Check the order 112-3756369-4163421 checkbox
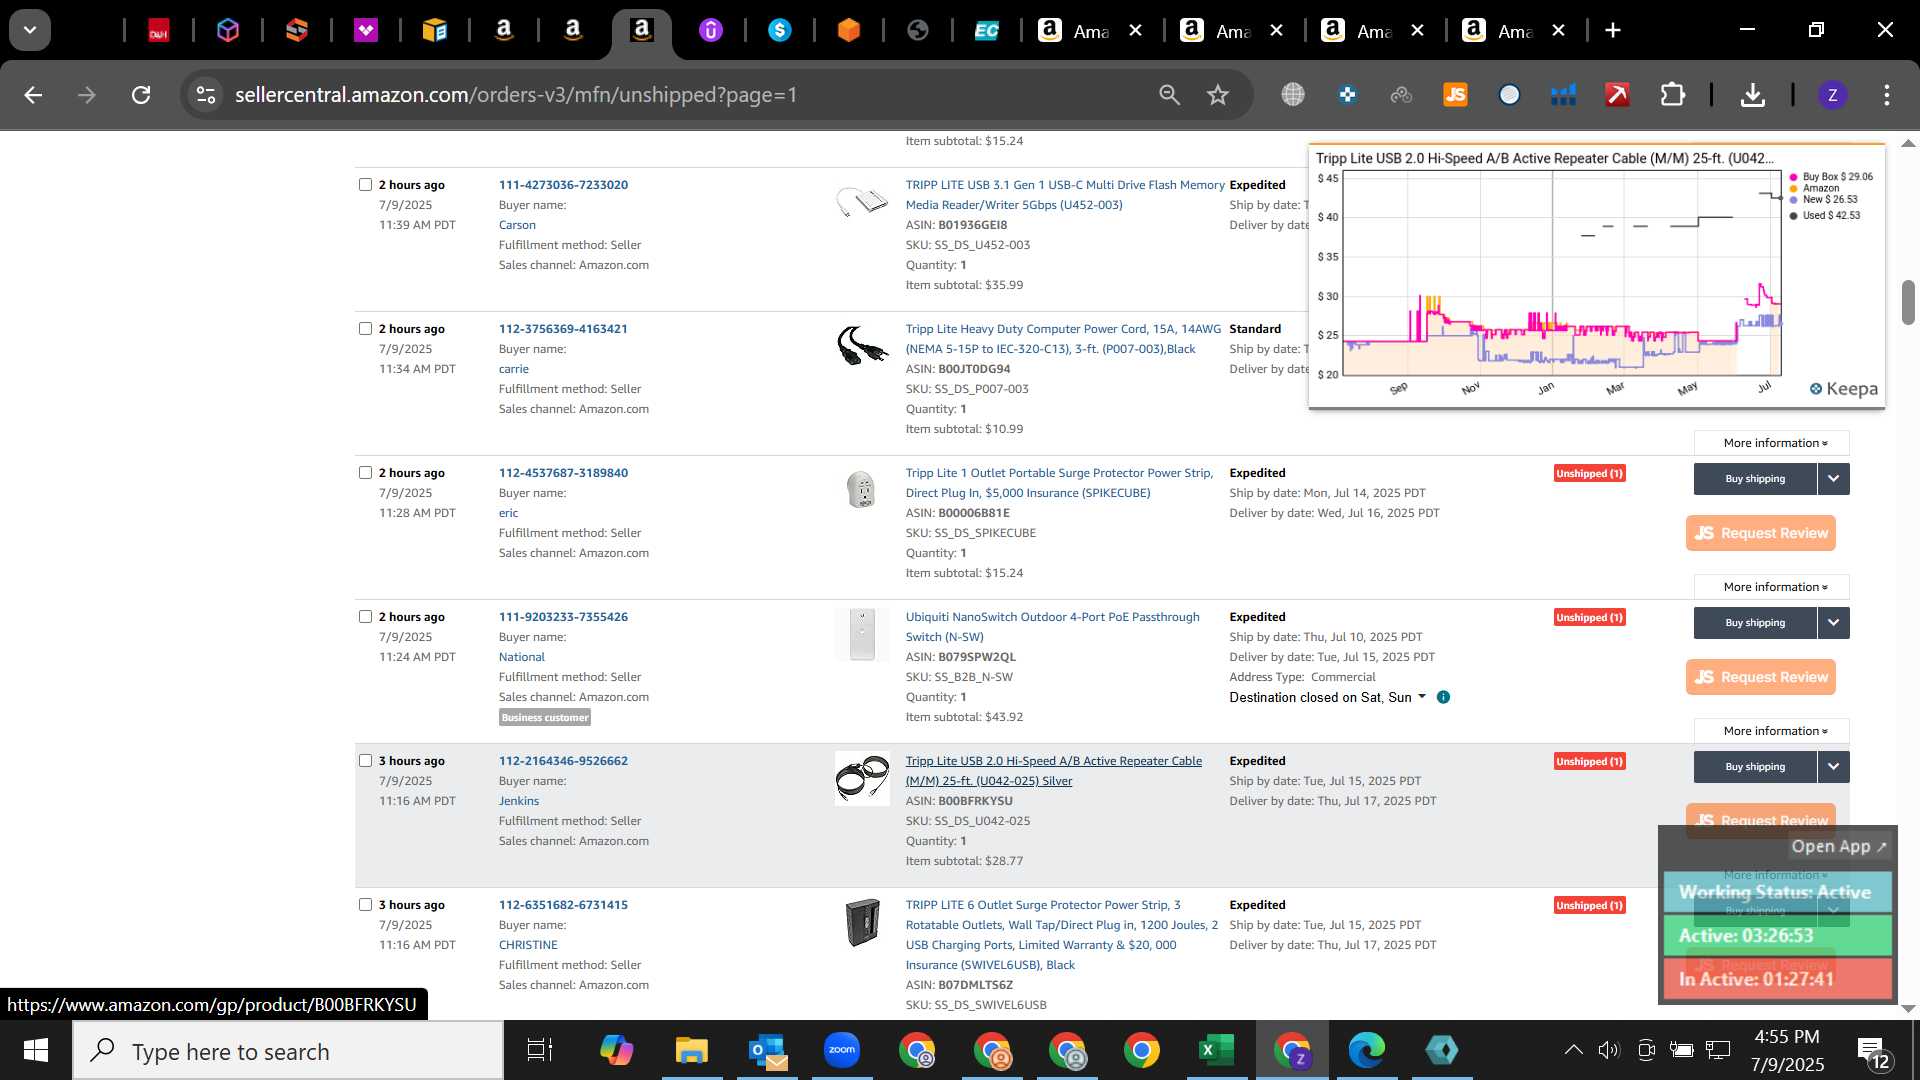1920x1080 pixels. coord(365,328)
